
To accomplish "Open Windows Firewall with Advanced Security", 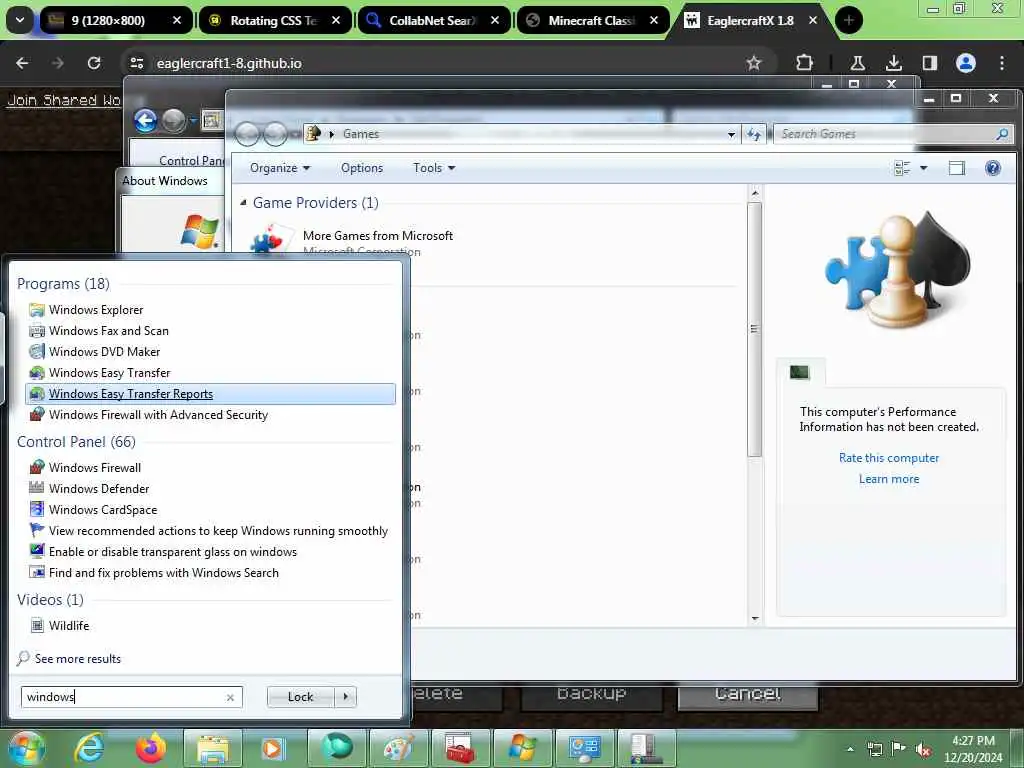I will click(x=149, y=415).
